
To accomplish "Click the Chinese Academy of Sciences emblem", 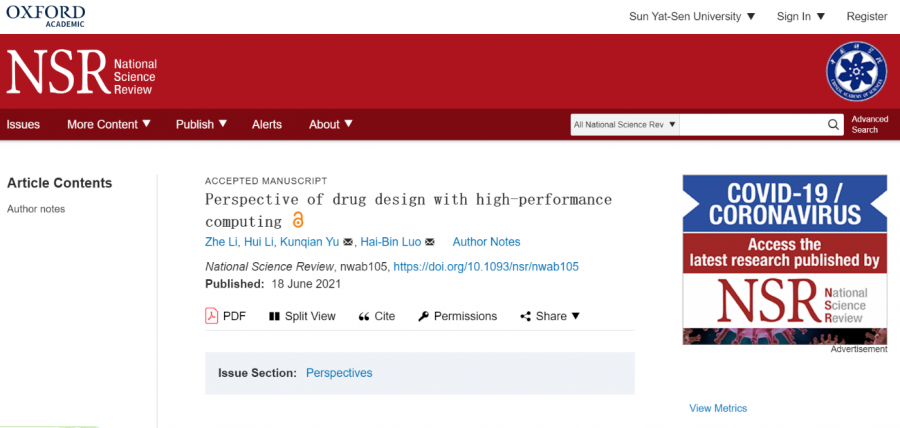I will (857, 72).
